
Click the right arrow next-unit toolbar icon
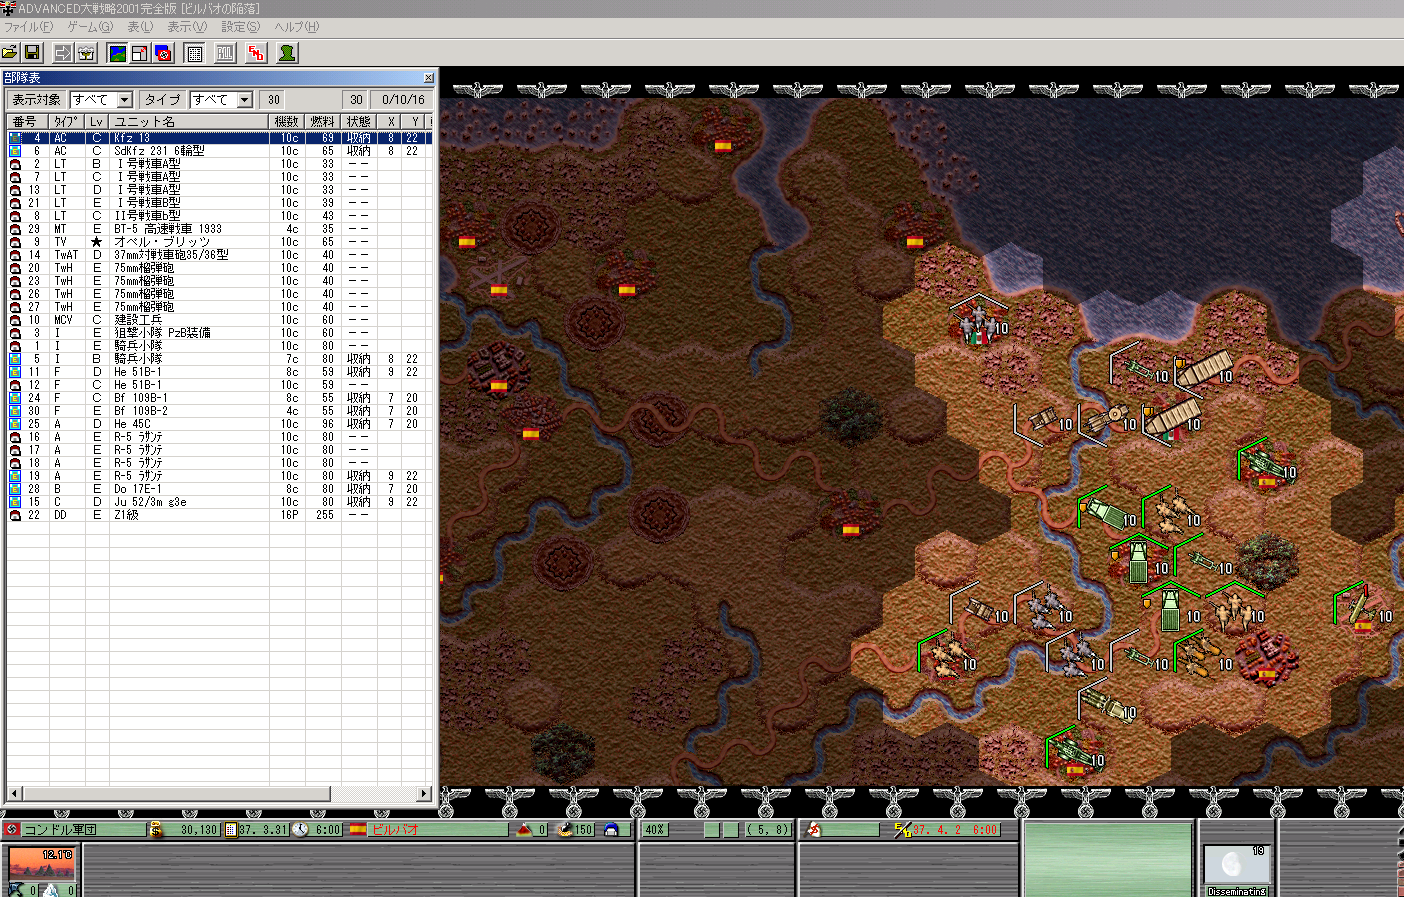(x=63, y=52)
